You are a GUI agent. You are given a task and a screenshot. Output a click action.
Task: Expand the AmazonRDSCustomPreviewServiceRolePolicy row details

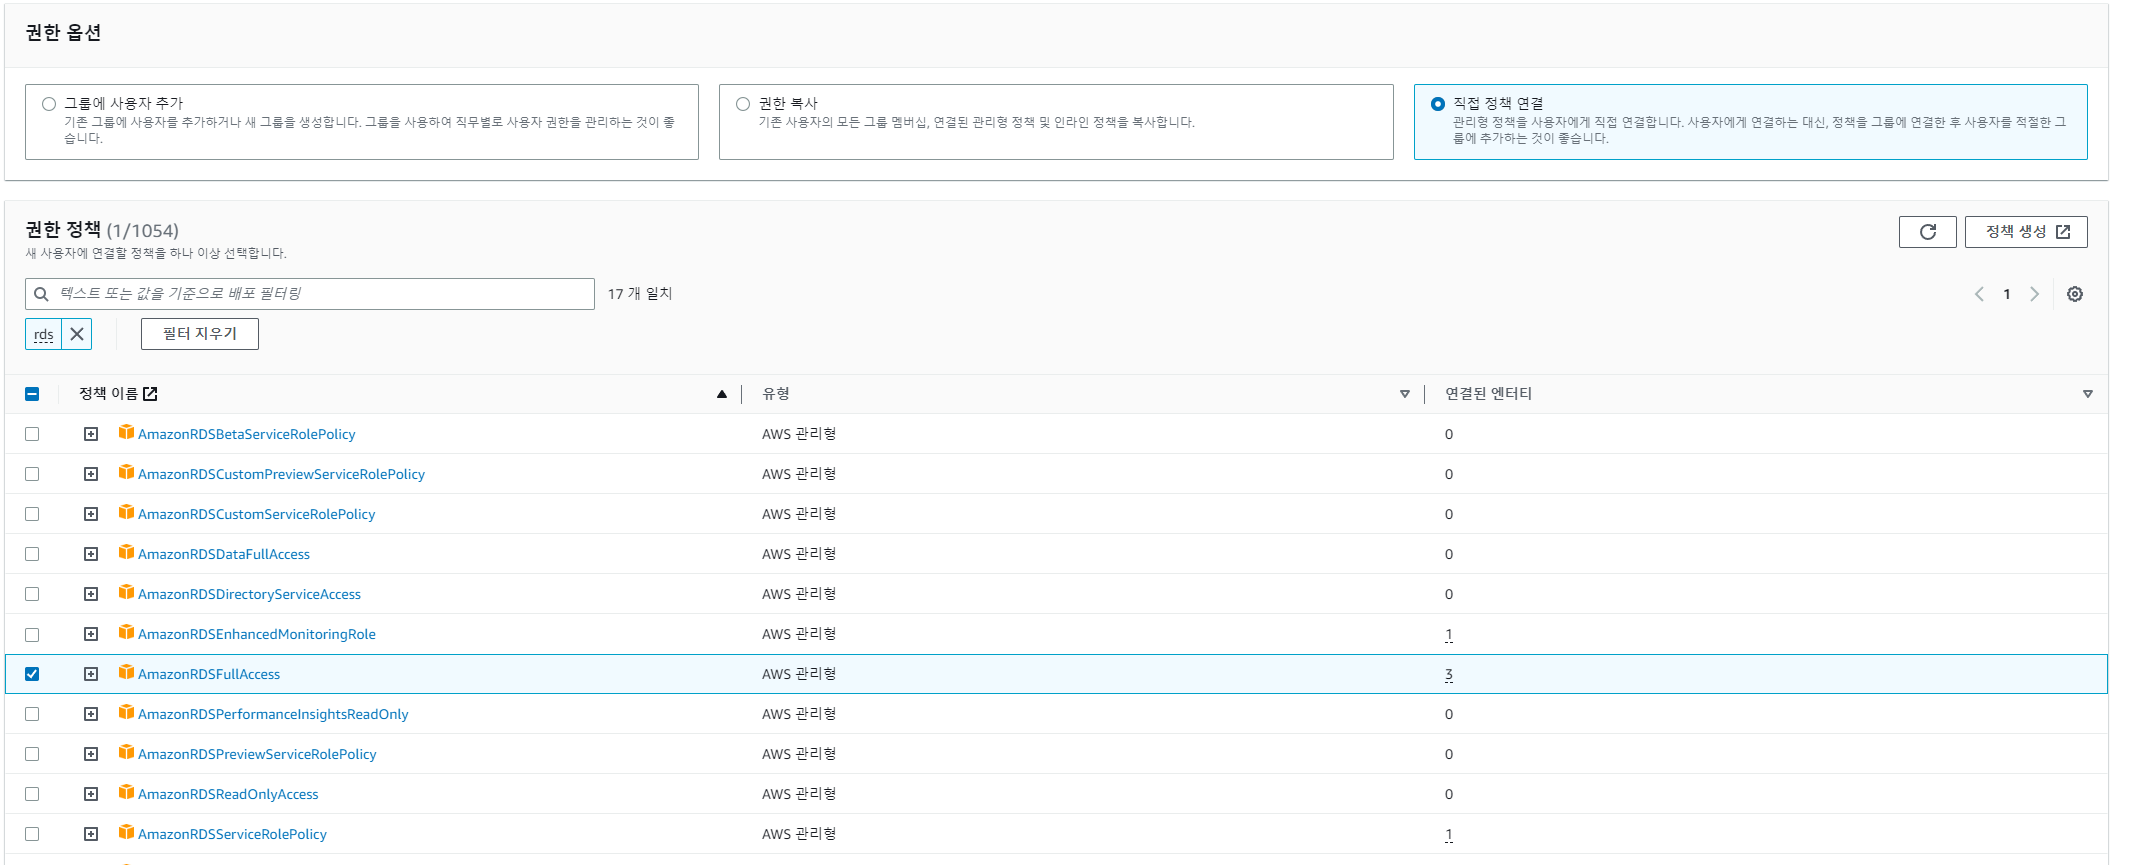pyautogui.click(x=91, y=474)
